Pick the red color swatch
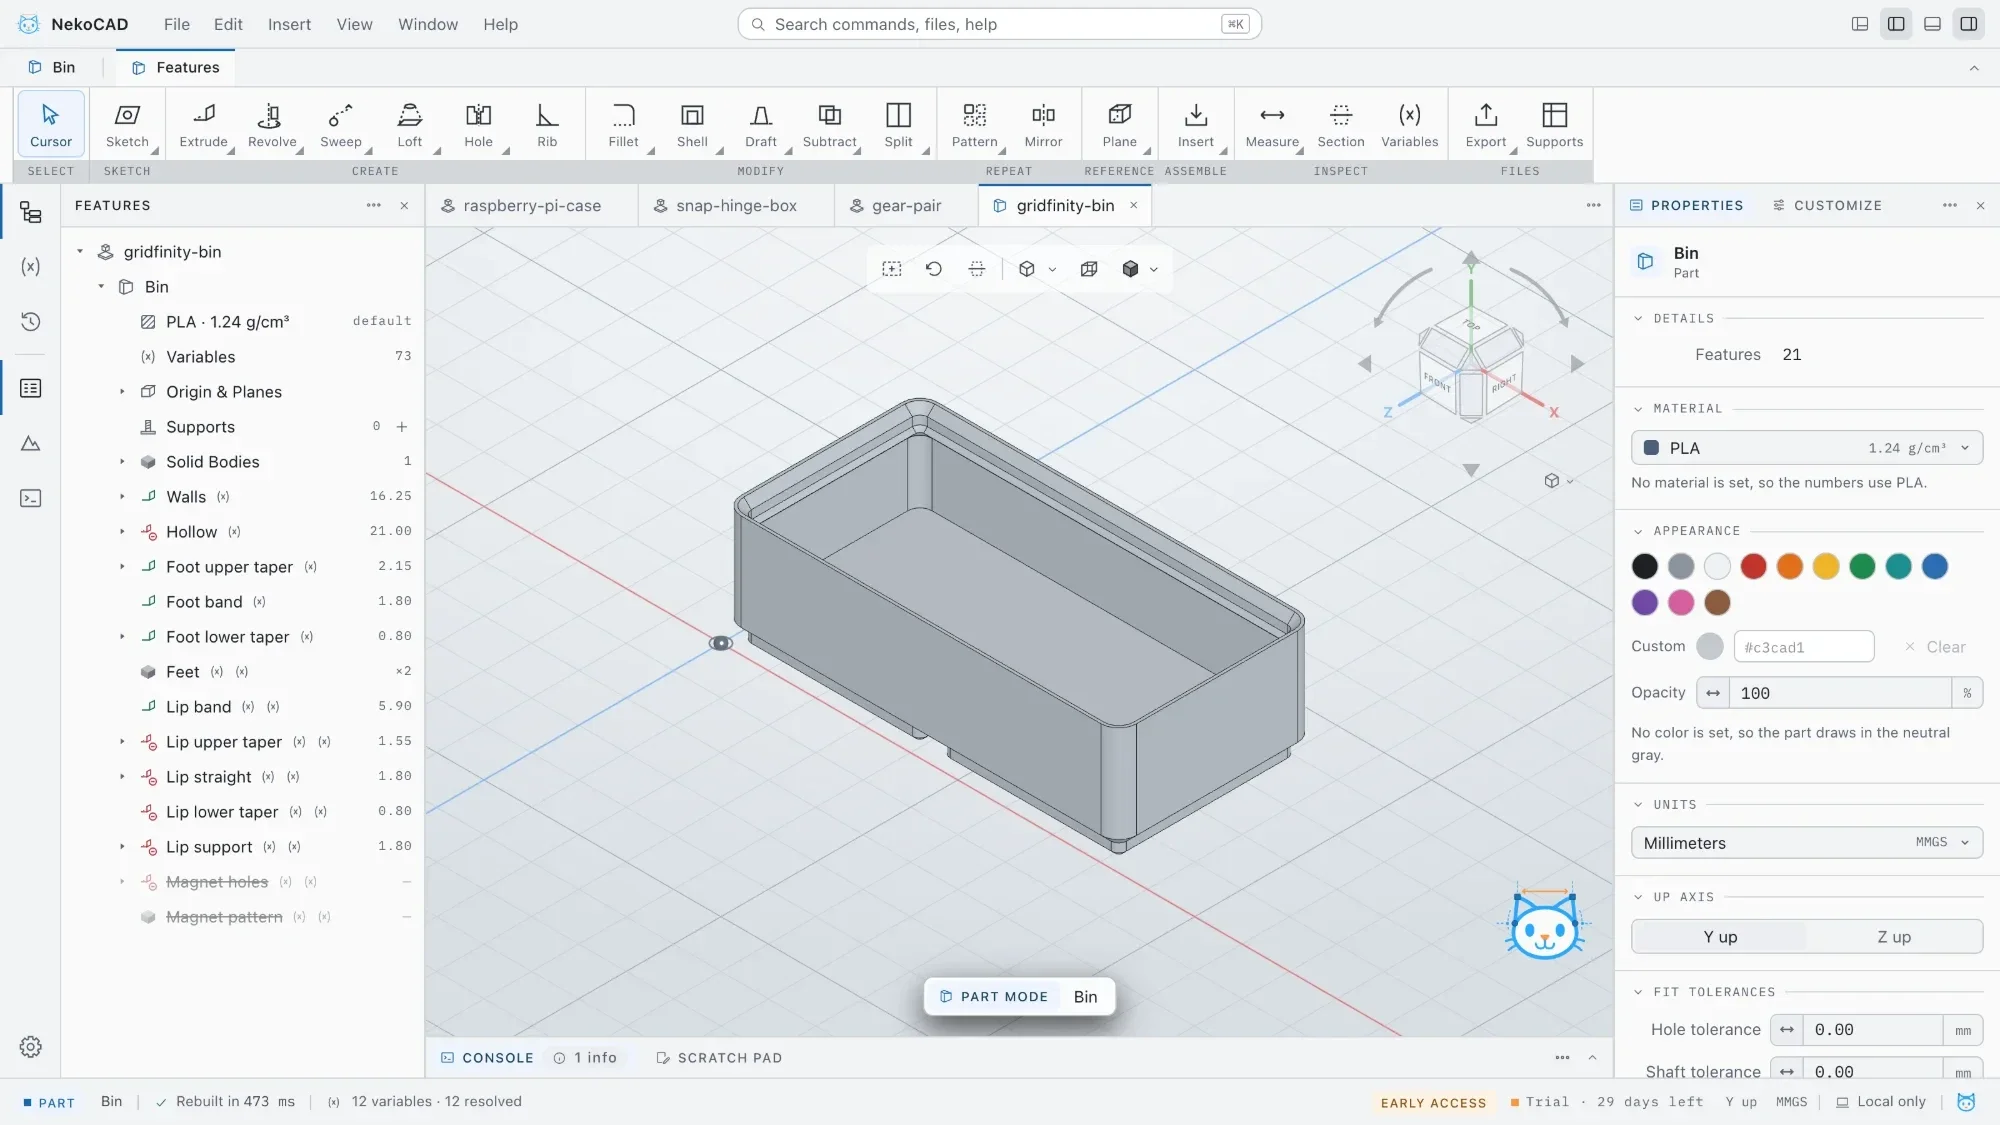Screen dimensions: 2000x1125 click(1753, 567)
